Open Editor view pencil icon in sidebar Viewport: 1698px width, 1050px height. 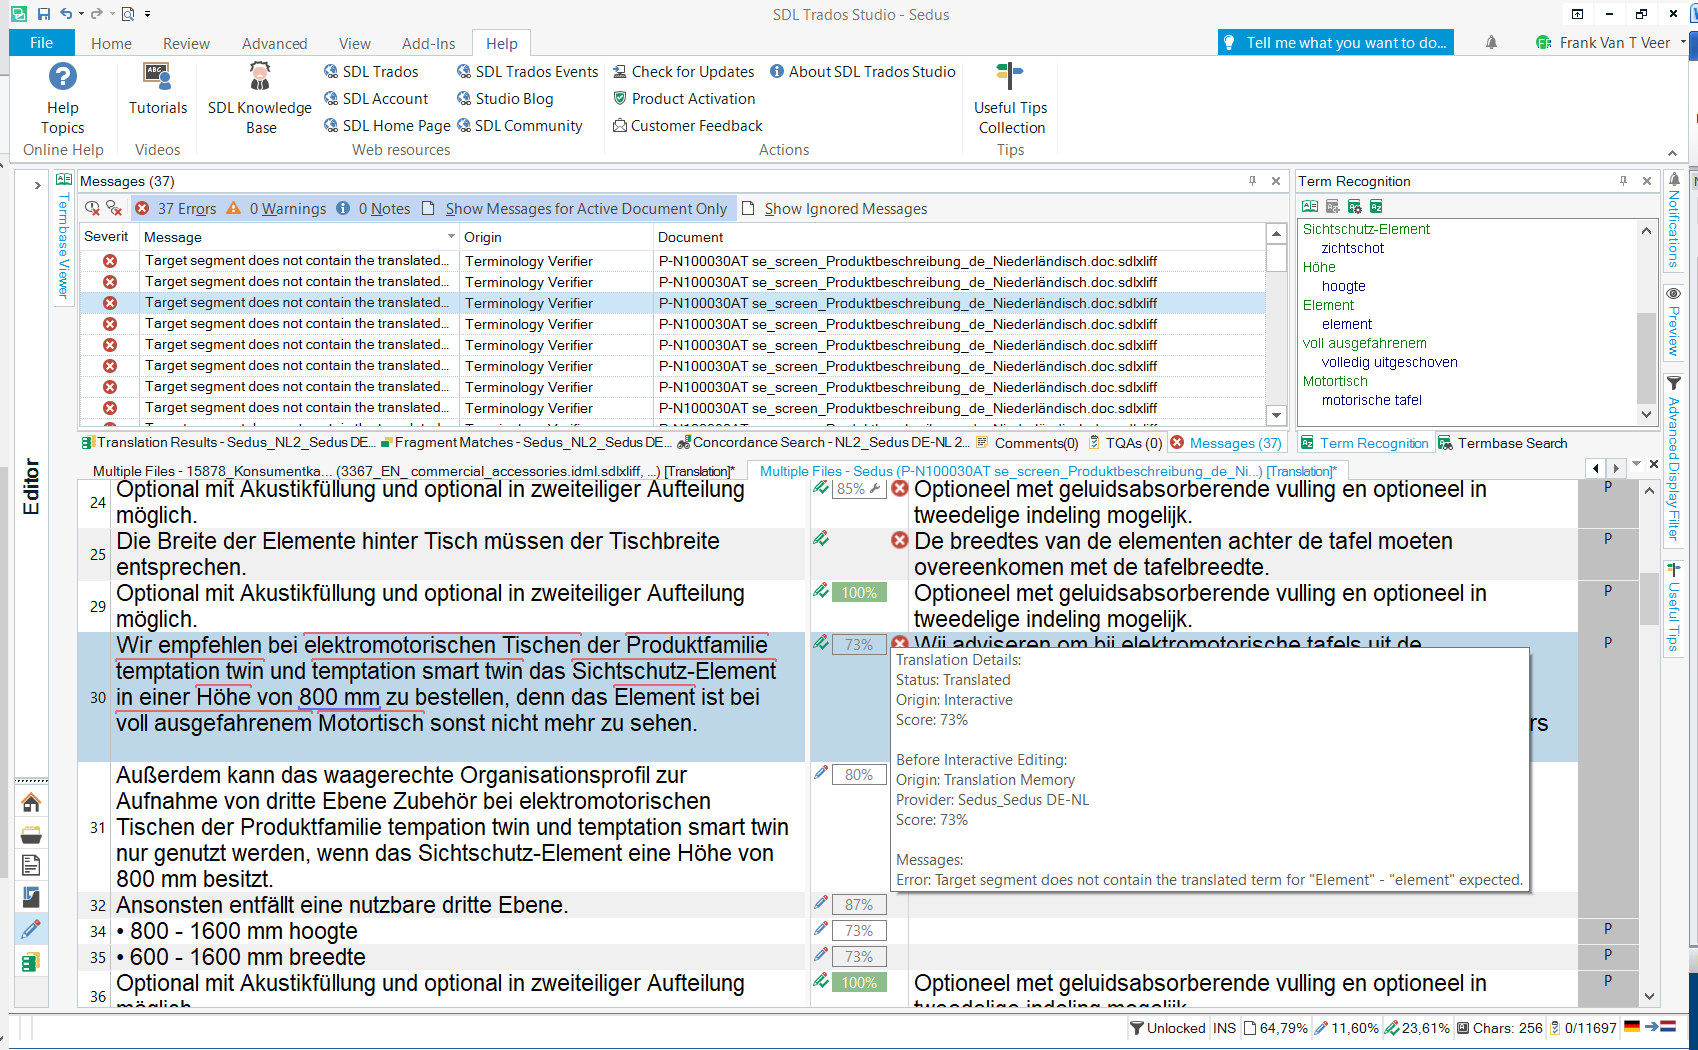pyautogui.click(x=31, y=929)
